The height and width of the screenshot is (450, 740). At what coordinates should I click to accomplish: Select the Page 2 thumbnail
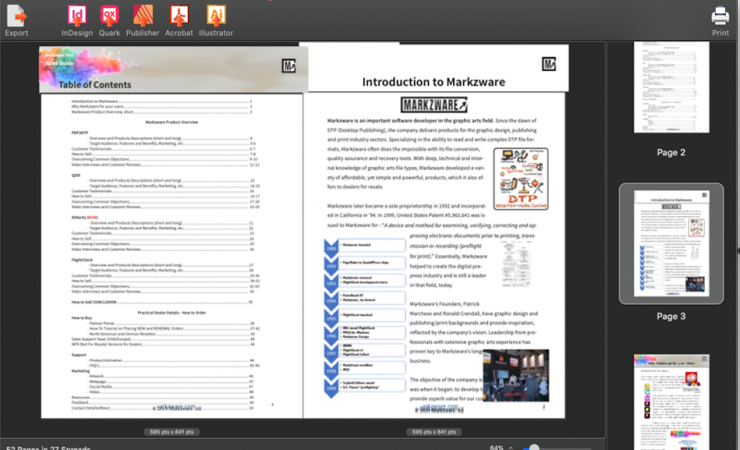point(670,93)
